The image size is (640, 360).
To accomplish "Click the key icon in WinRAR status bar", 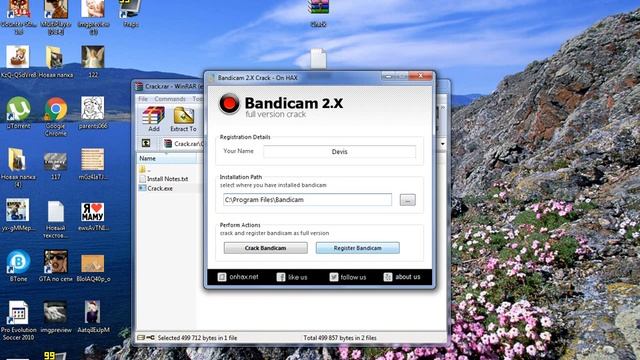I will (150, 338).
